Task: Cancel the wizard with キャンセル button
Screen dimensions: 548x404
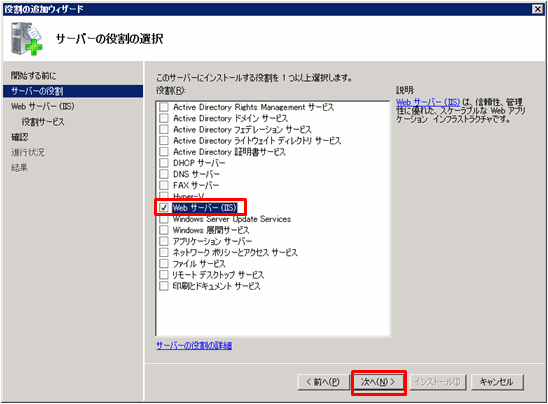Action: (x=497, y=382)
